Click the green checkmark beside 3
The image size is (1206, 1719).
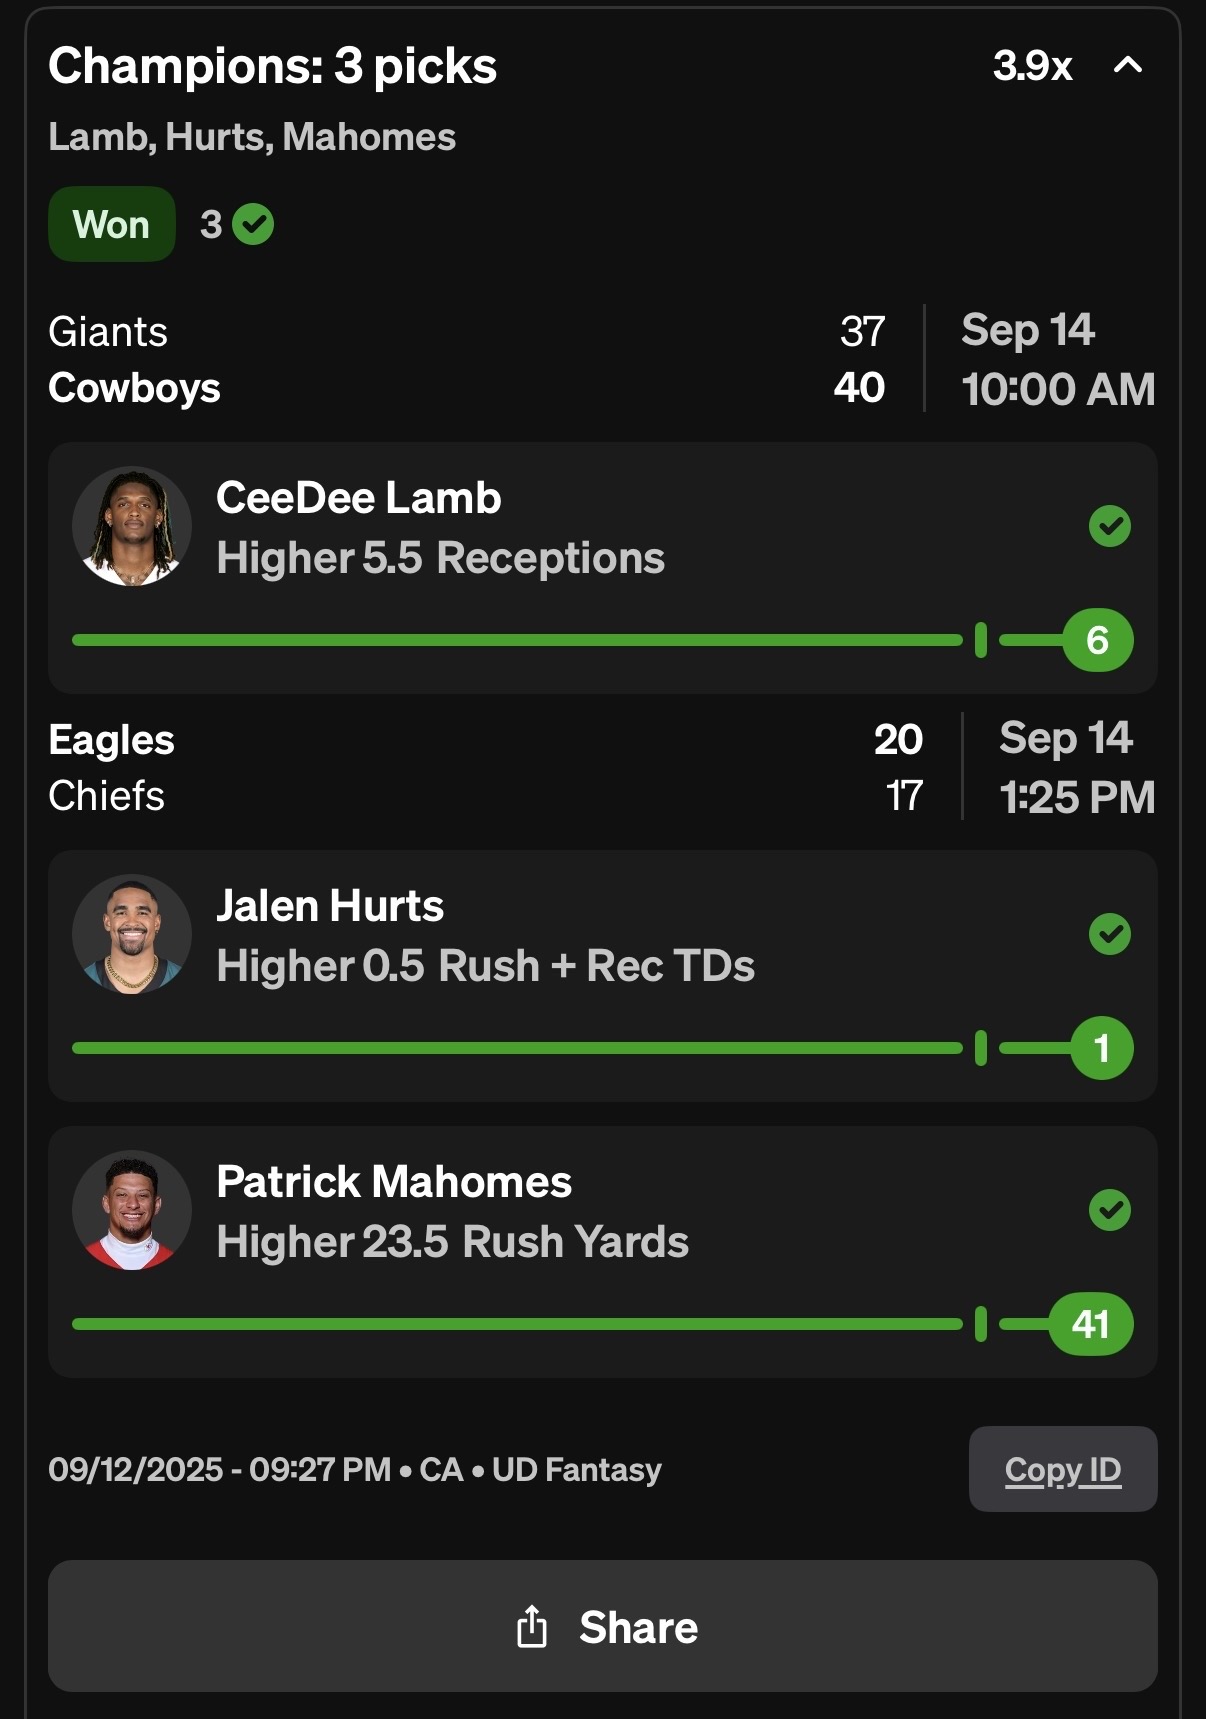(253, 224)
